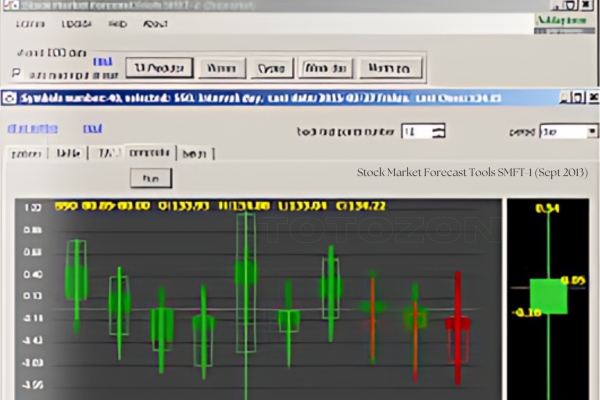Open the fourth menu in the back window's menu bar
Image resolution: width=600 pixels, height=400 pixels.
coord(155,24)
